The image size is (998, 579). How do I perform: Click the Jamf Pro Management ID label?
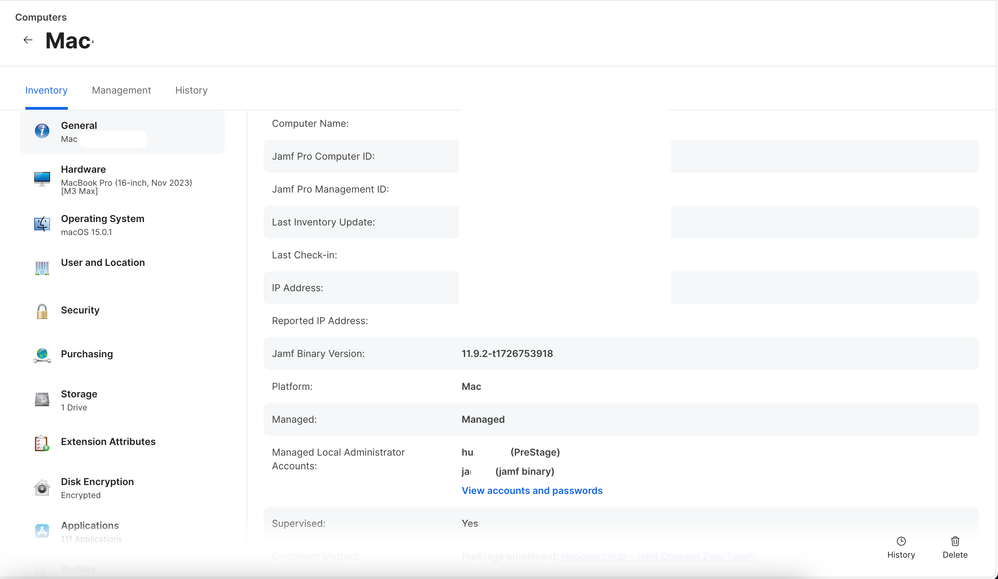(330, 190)
